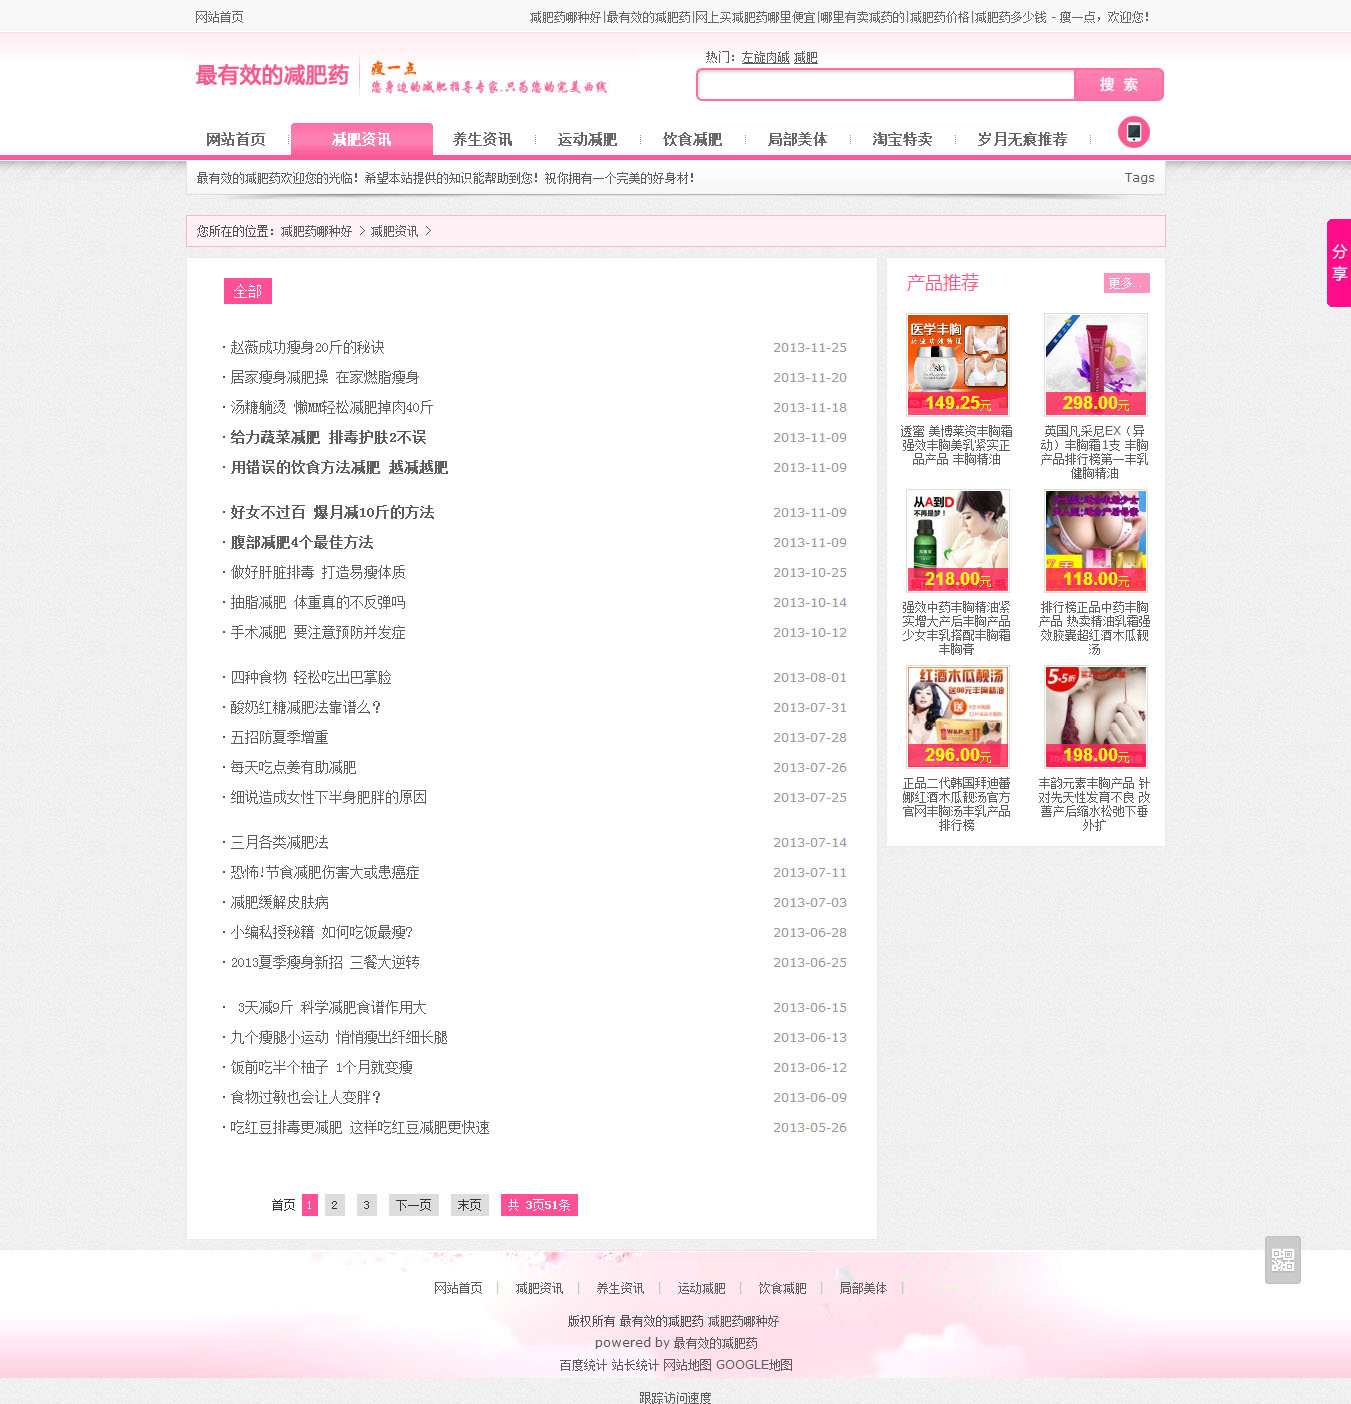
Task: Click into the search text field
Action: tap(886, 85)
